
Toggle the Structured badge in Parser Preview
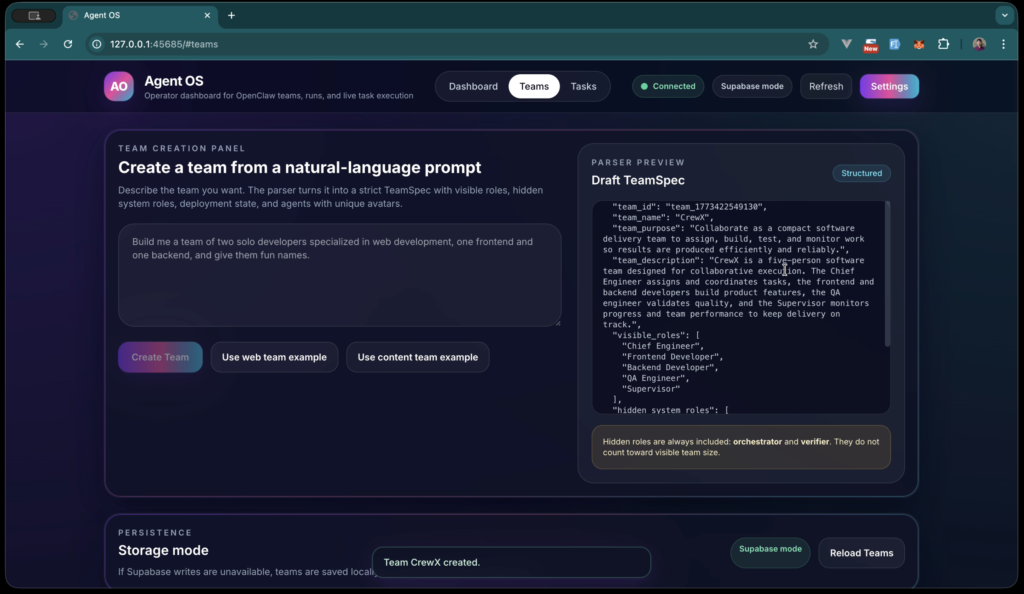pos(861,172)
